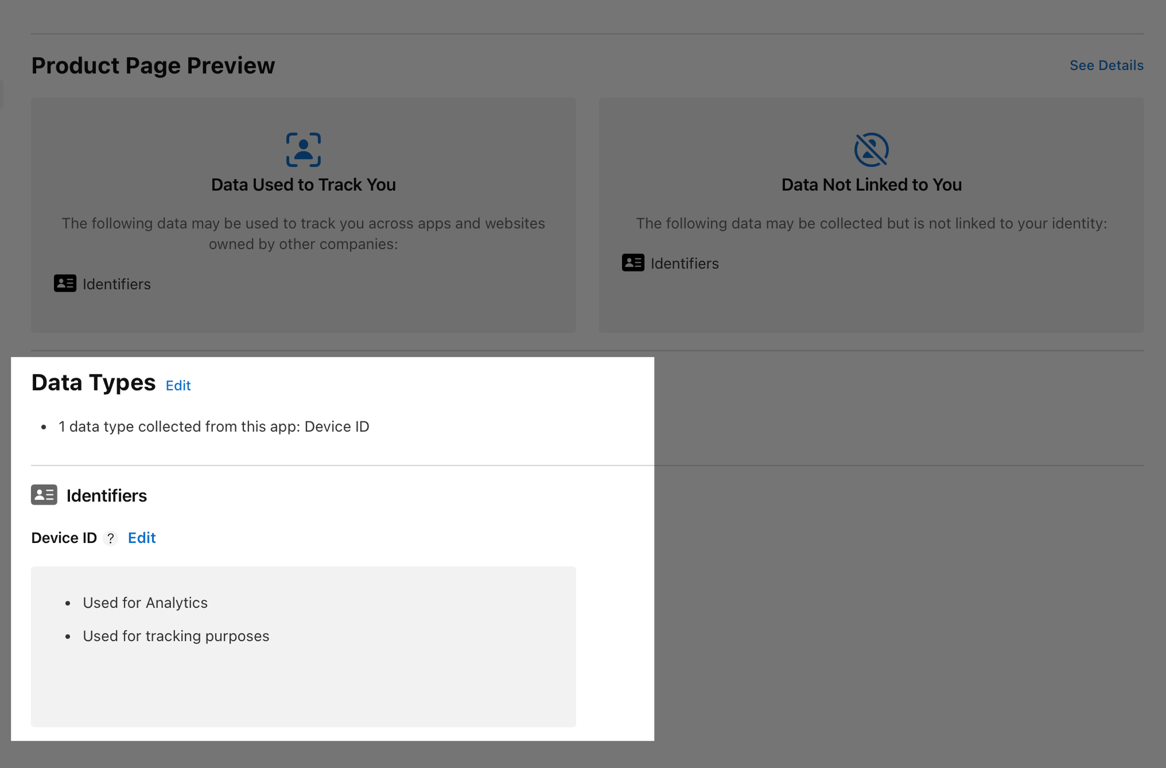Click Edit next to Data Types
Viewport: 1166px width, 768px height.
click(x=178, y=385)
